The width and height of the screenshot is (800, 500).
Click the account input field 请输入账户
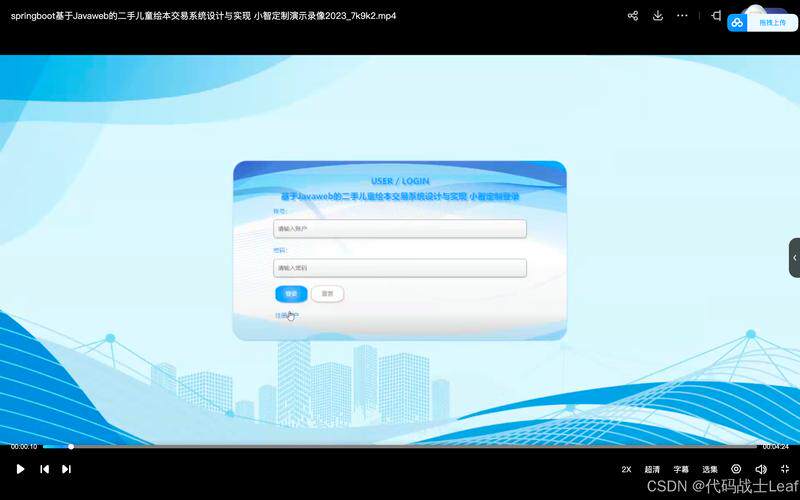point(399,229)
